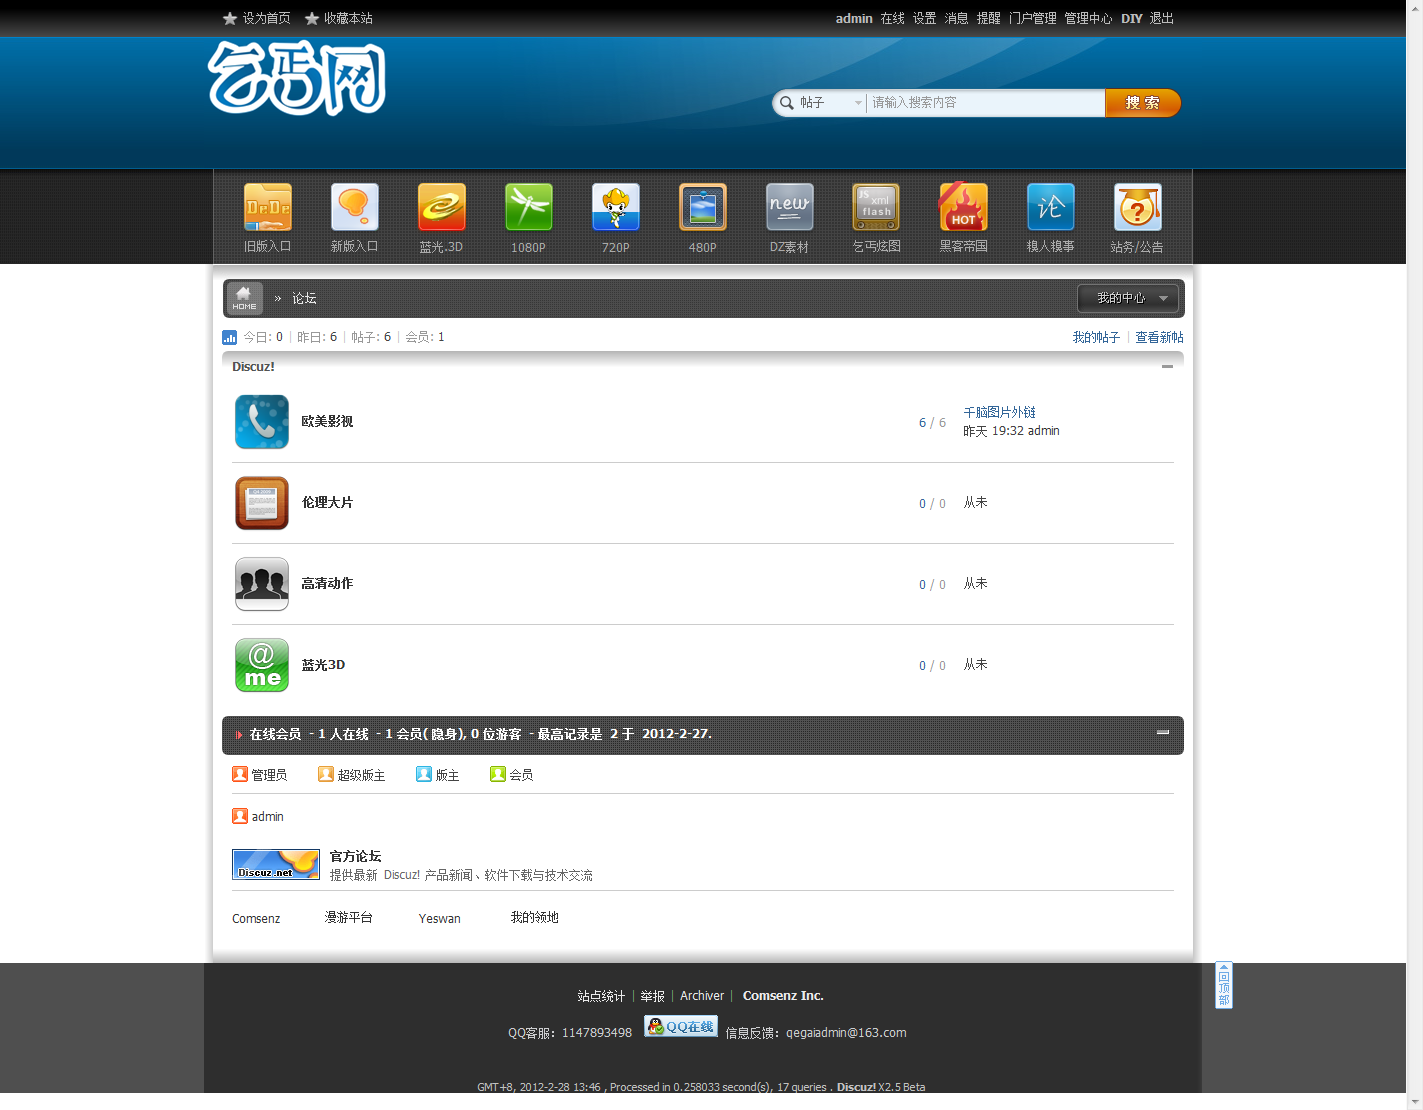
Task: Open 设置 in the top bar
Action: (x=925, y=18)
